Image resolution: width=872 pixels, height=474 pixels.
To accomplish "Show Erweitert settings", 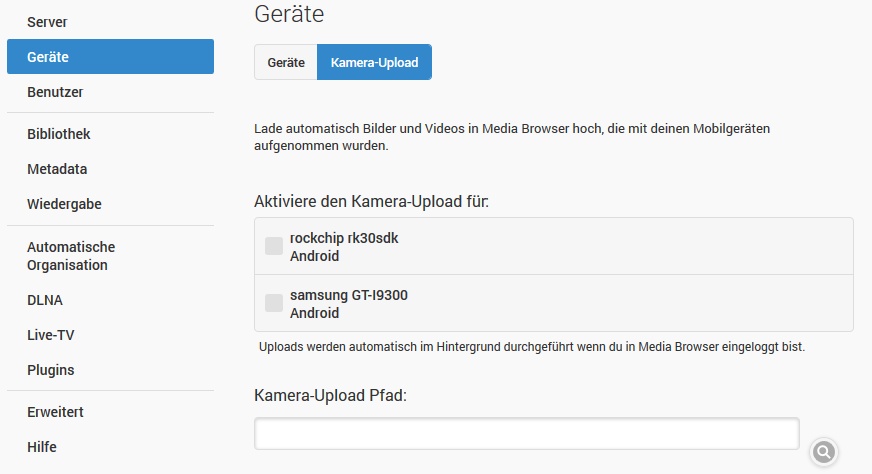I will [55, 412].
